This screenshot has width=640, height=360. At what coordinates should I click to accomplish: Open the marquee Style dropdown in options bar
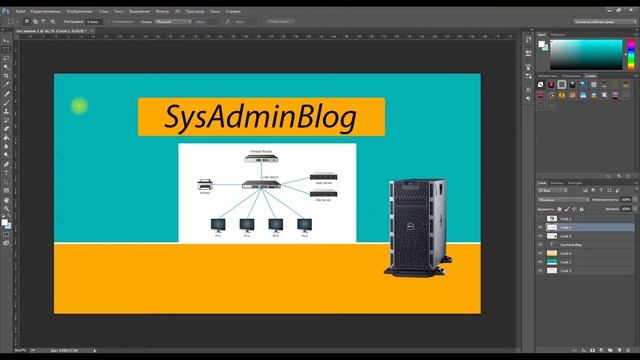tap(173, 22)
